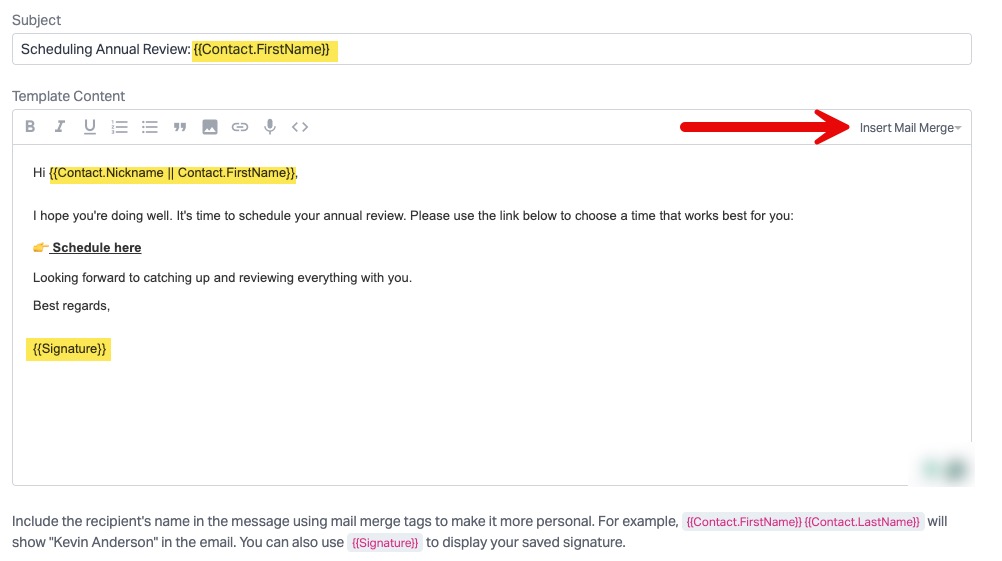
Task: Click the "Schedule here" link
Action: pos(97,248)
